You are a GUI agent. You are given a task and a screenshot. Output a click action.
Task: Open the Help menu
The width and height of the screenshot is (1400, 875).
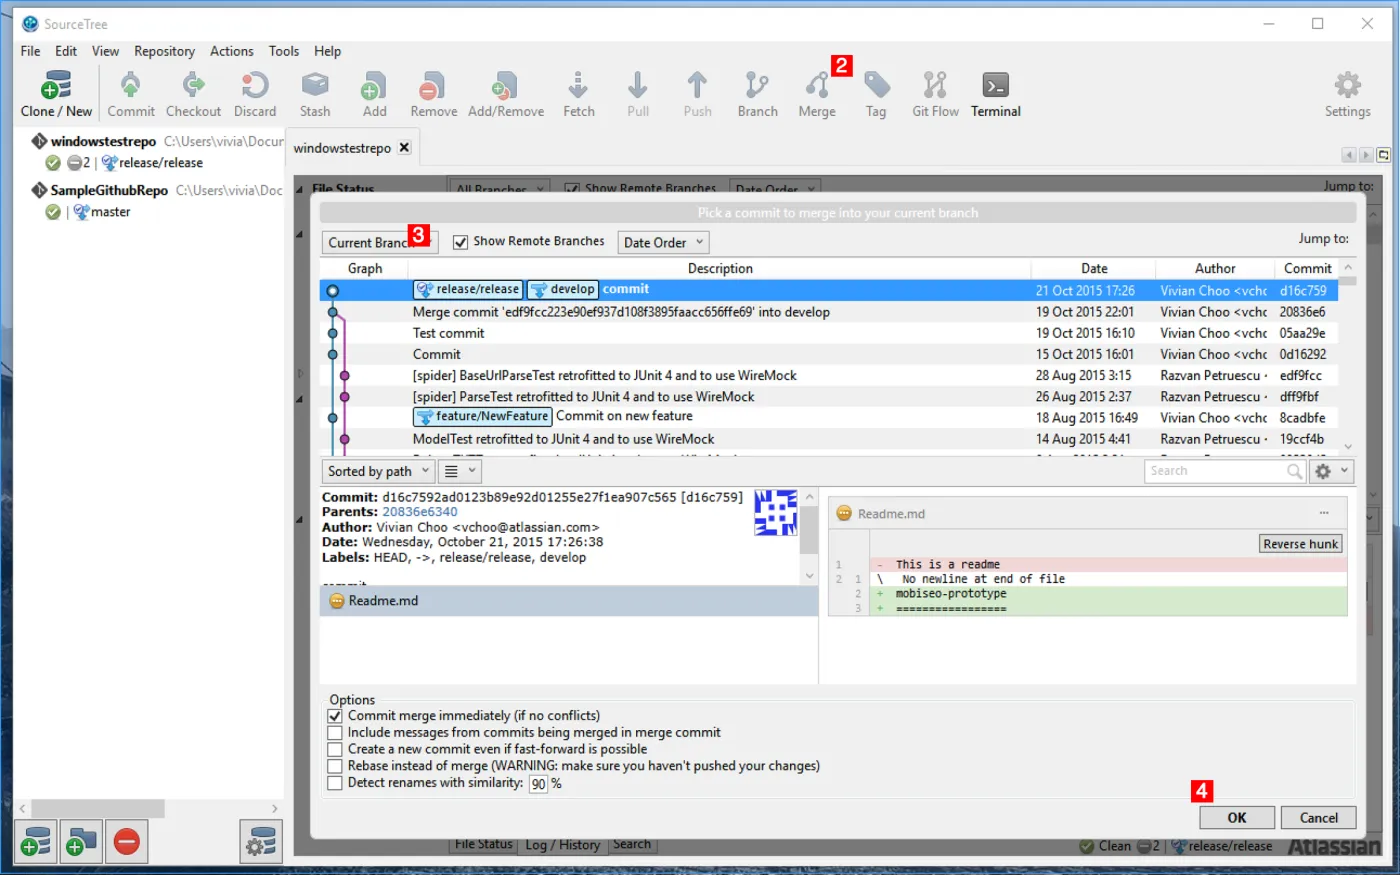coord(327,51)
